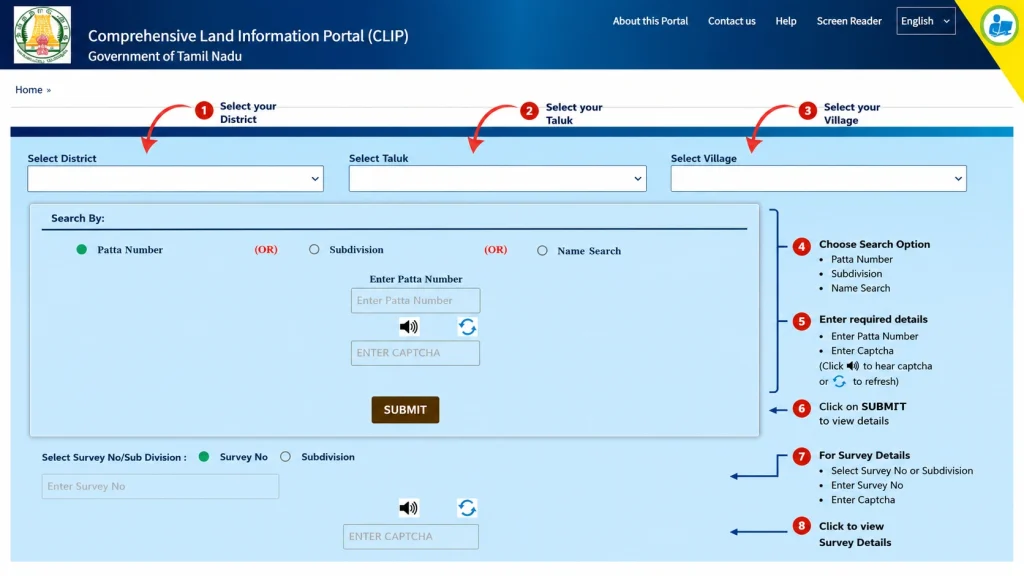The image size is (1024, 576).
Task: Focus the Enter Patta Number field
Action: tap(415, 300)
